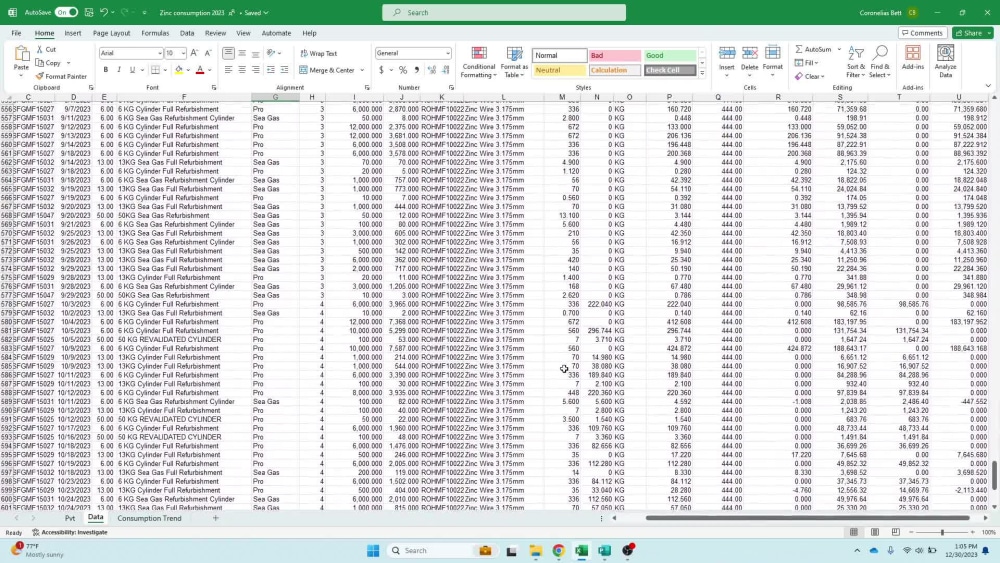Screen dimensions: 1000x563
Task: Click the title bar search box
Action: [504, 12]
